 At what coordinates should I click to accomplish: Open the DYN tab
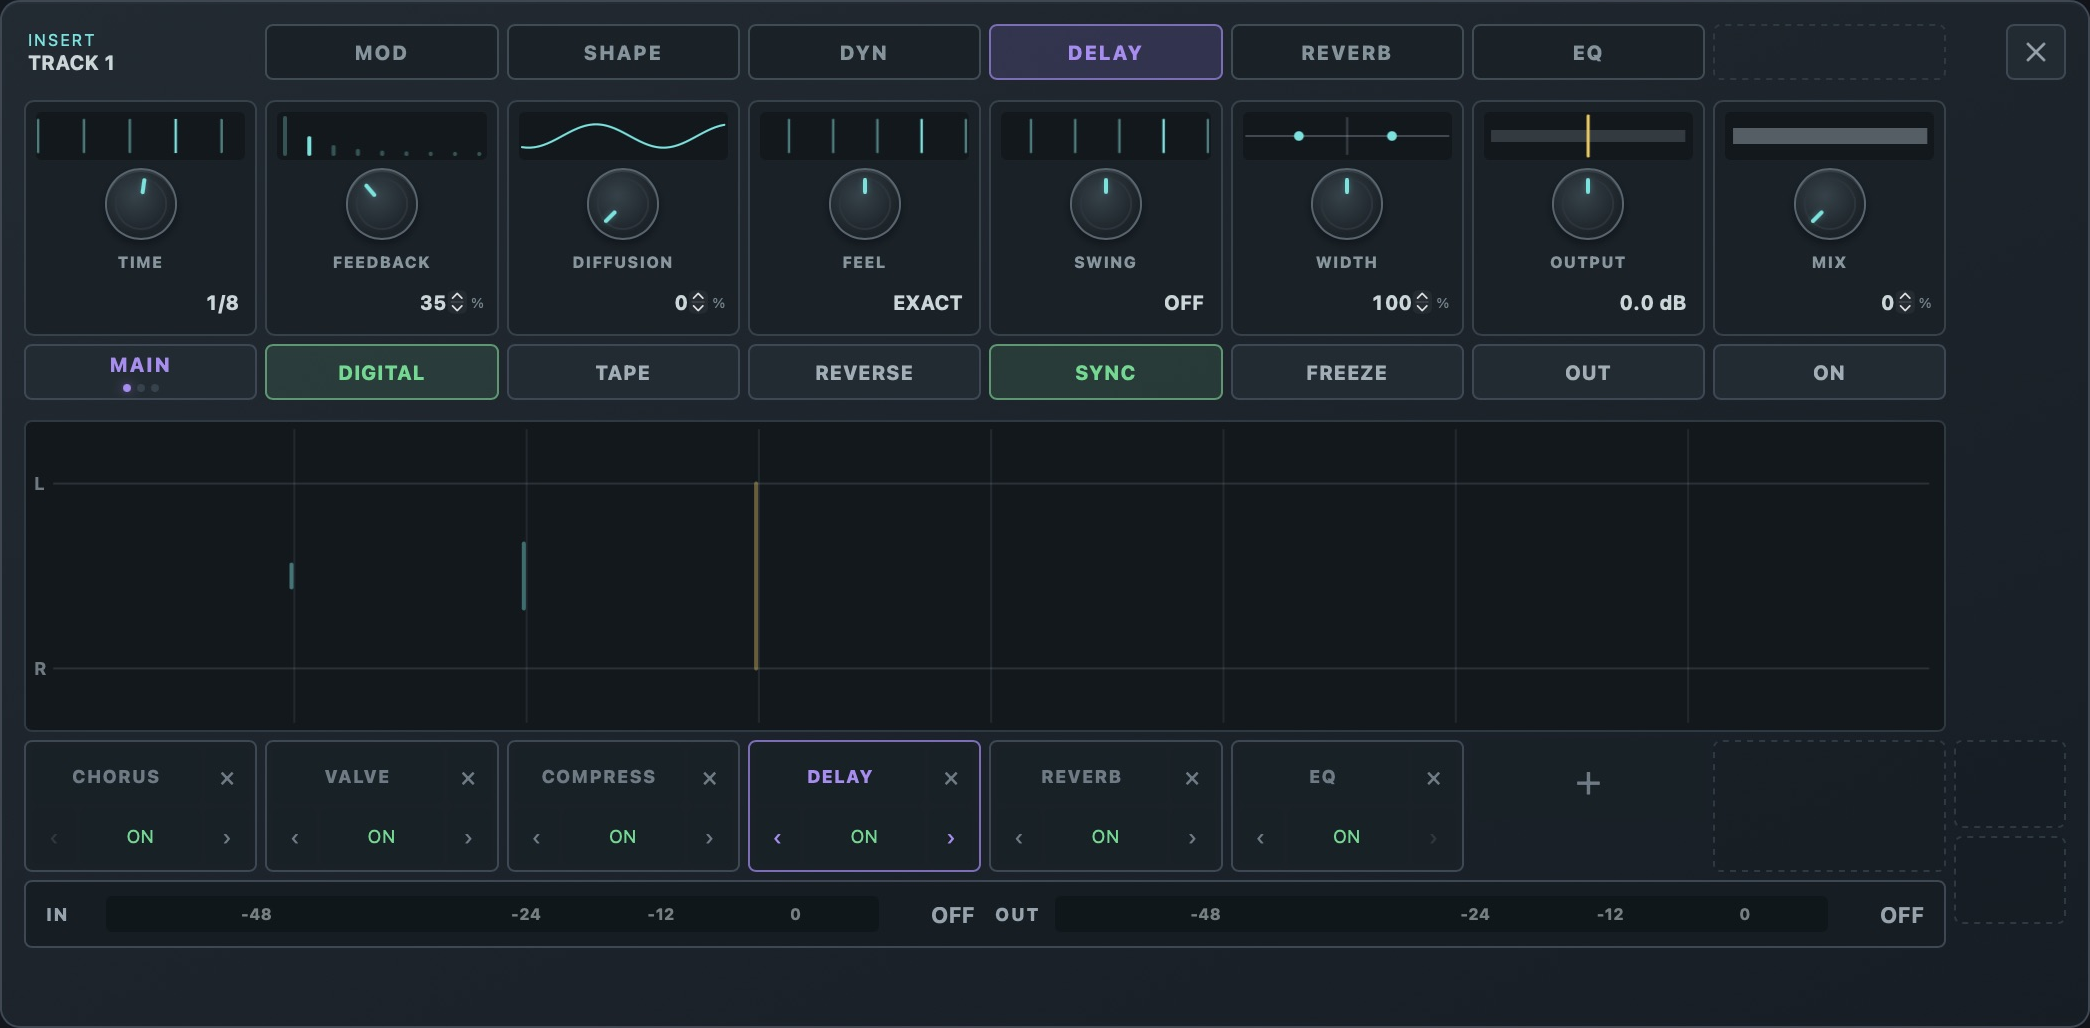(x=863, y=52)
